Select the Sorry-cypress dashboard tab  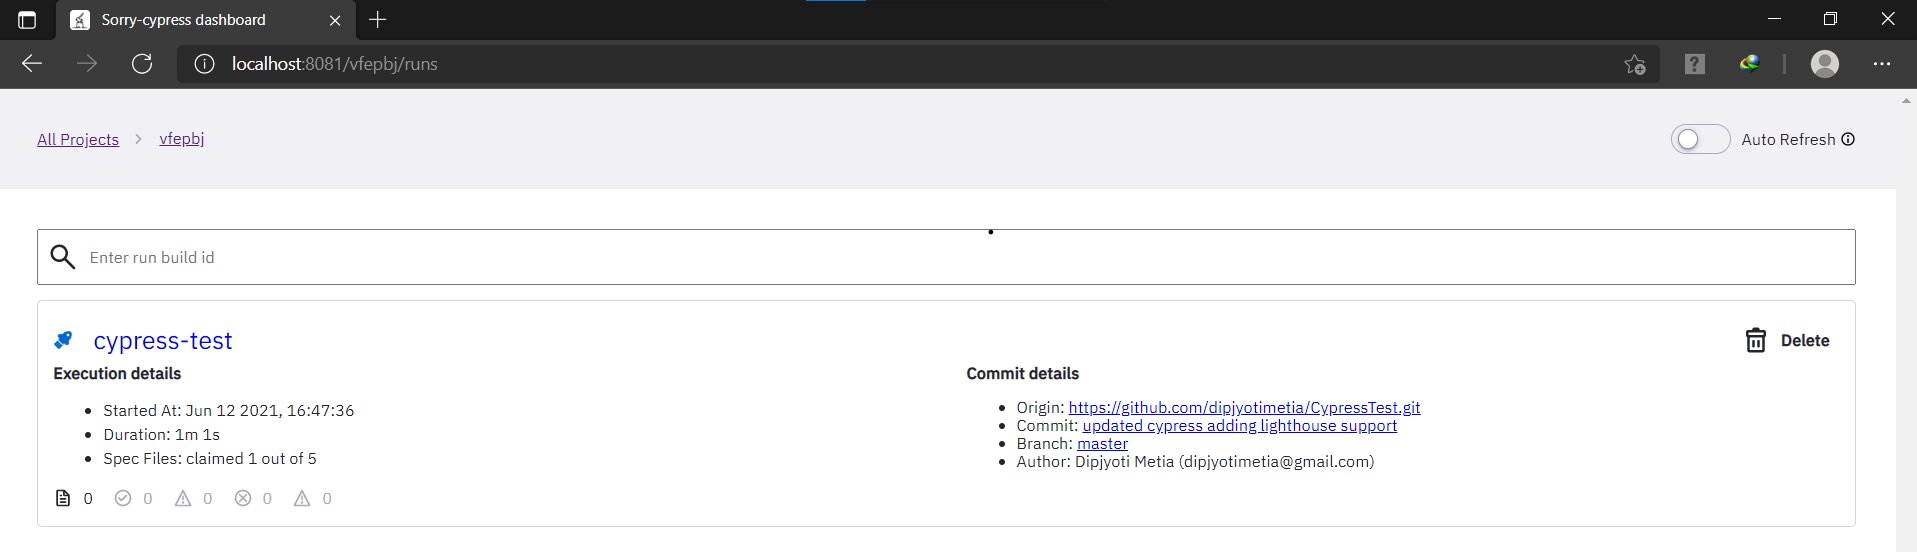[x=206, y=20]
